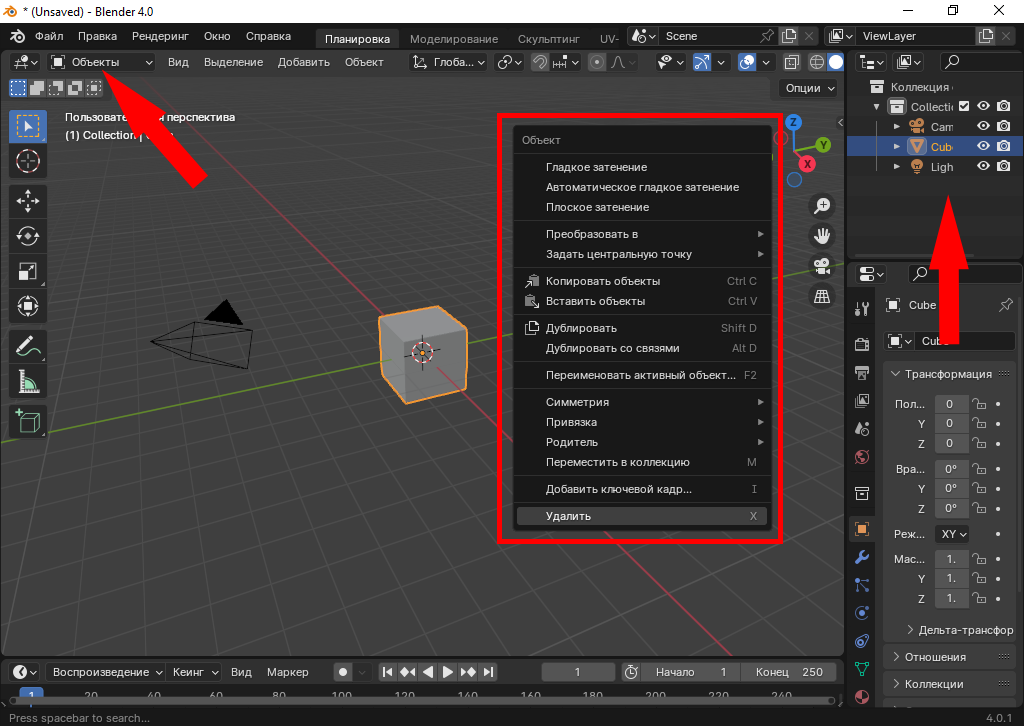Toggle camera view button in viewport

click(822, 266)
